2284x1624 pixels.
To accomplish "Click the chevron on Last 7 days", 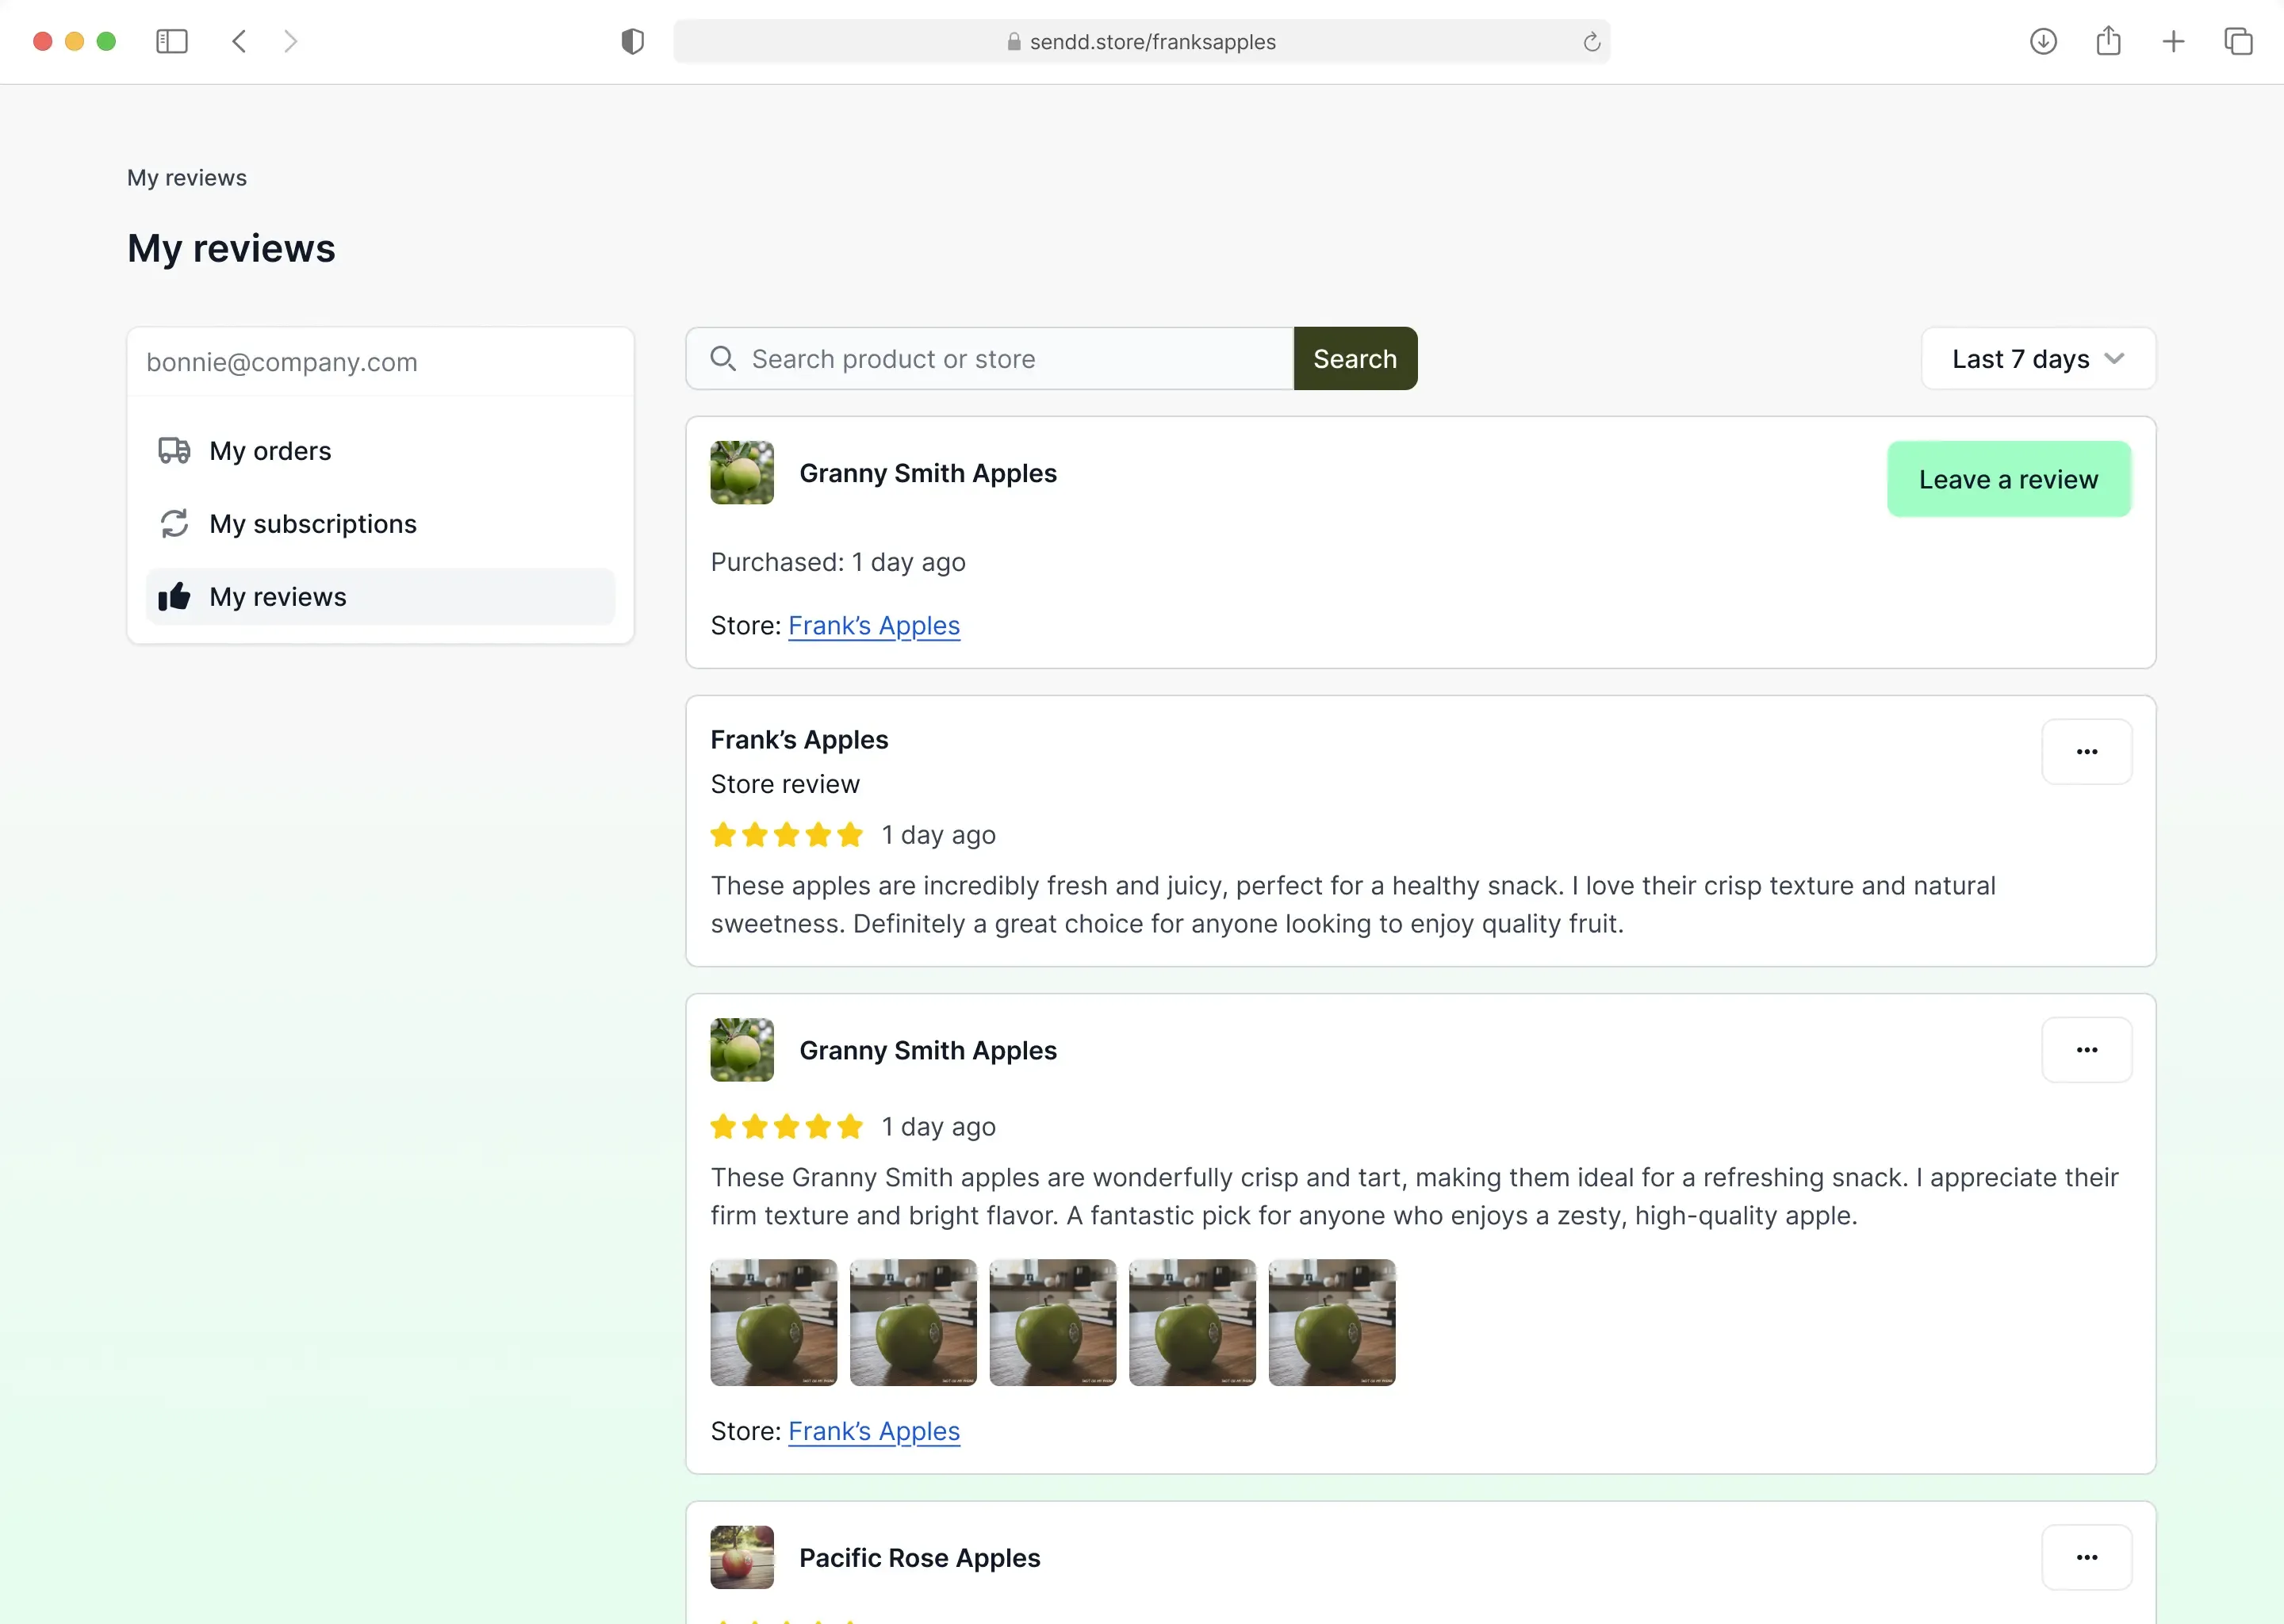I will coord(2114,358).
